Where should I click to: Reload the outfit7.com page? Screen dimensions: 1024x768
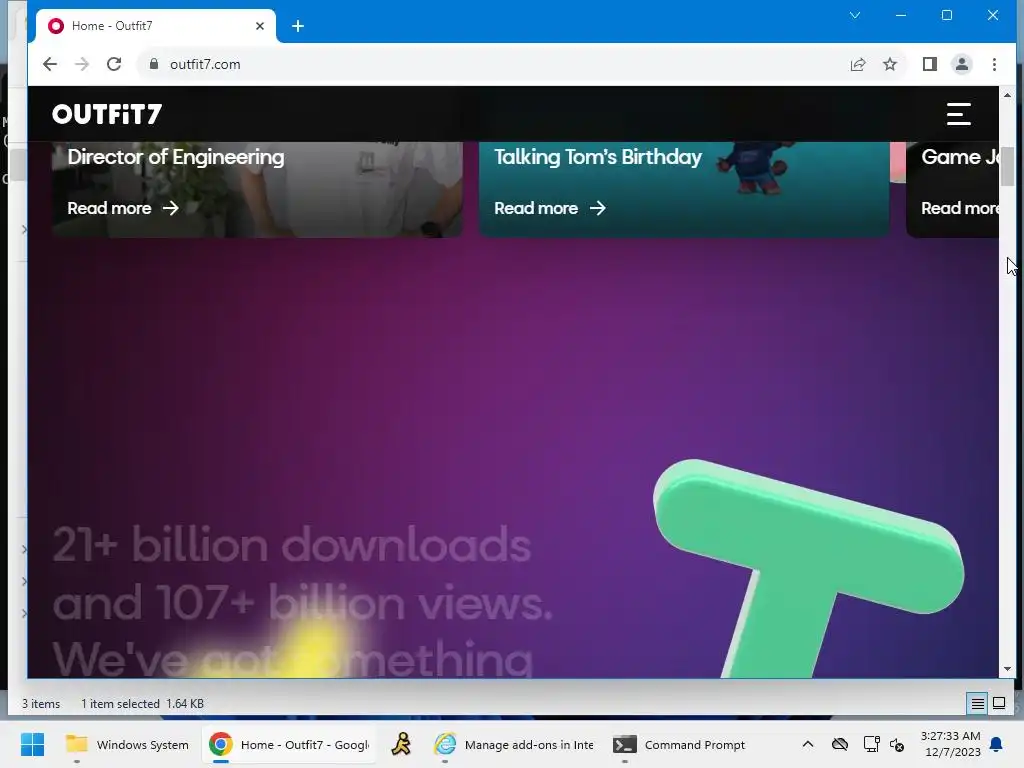click(114, 64)
